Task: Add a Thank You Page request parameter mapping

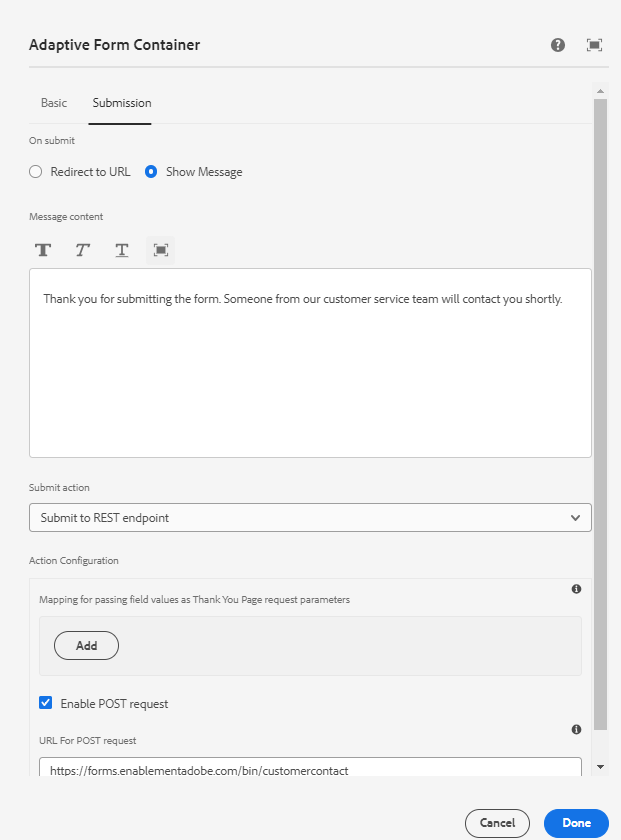Action: (85, 645)
